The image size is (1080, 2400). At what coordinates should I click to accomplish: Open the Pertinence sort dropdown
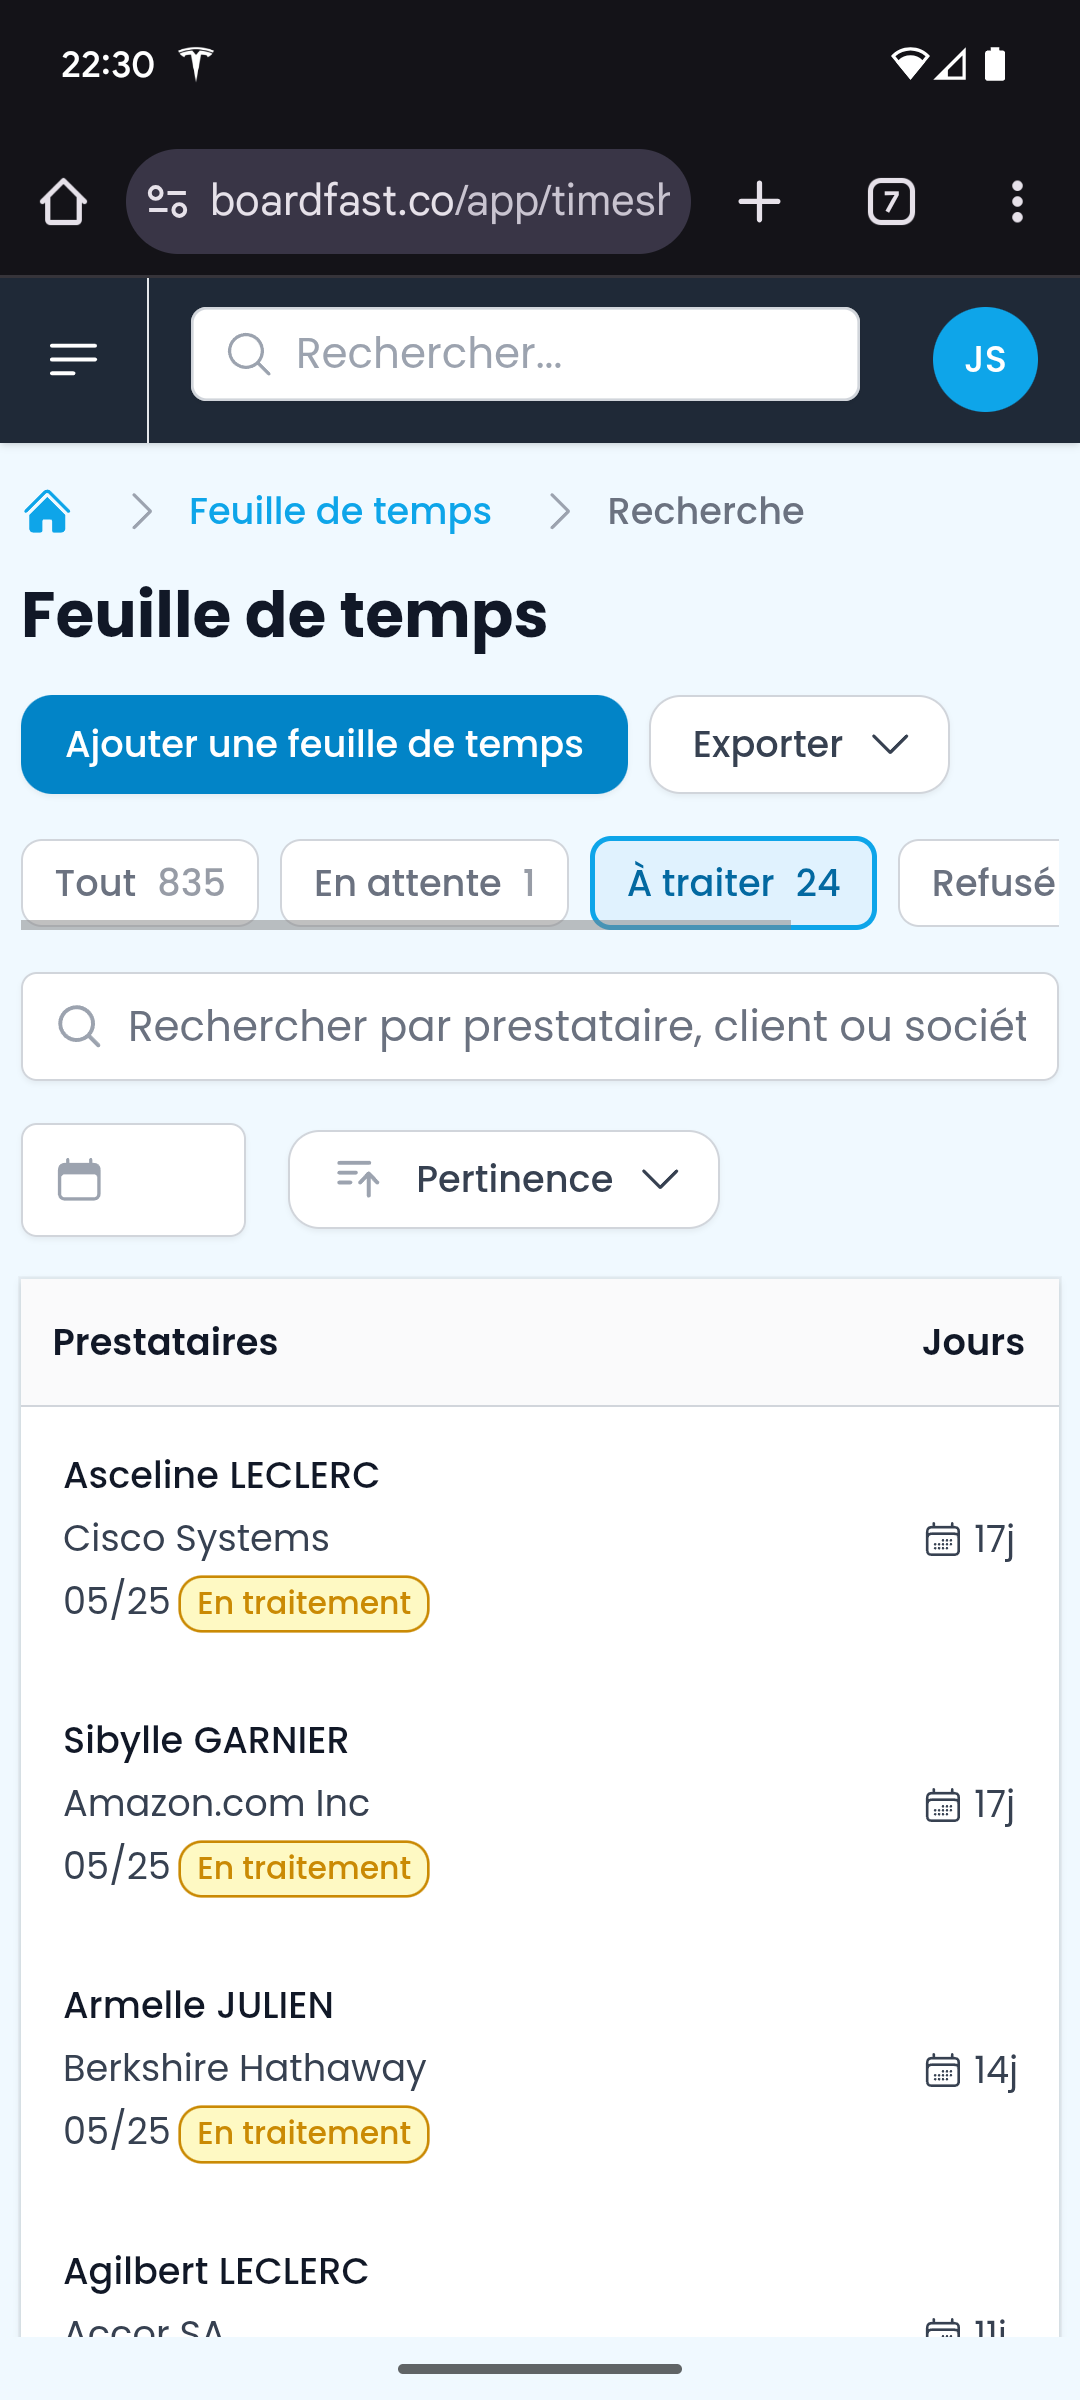pyautogui.click(x=504, y=1180)
